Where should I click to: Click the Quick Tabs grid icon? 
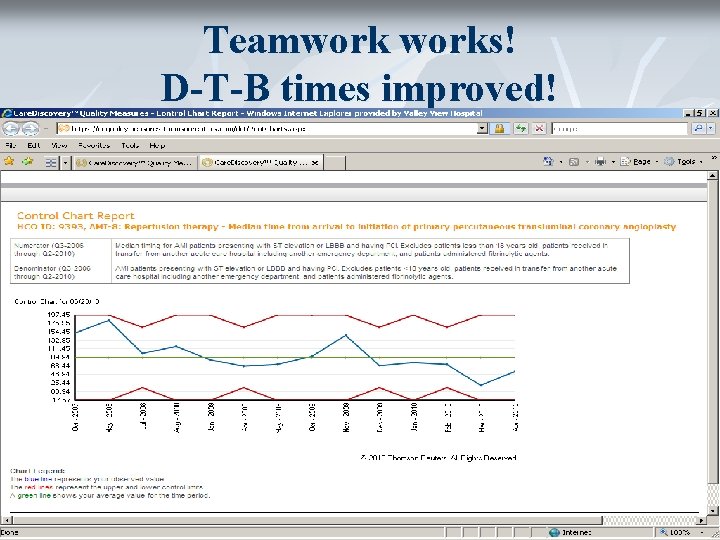51,163
